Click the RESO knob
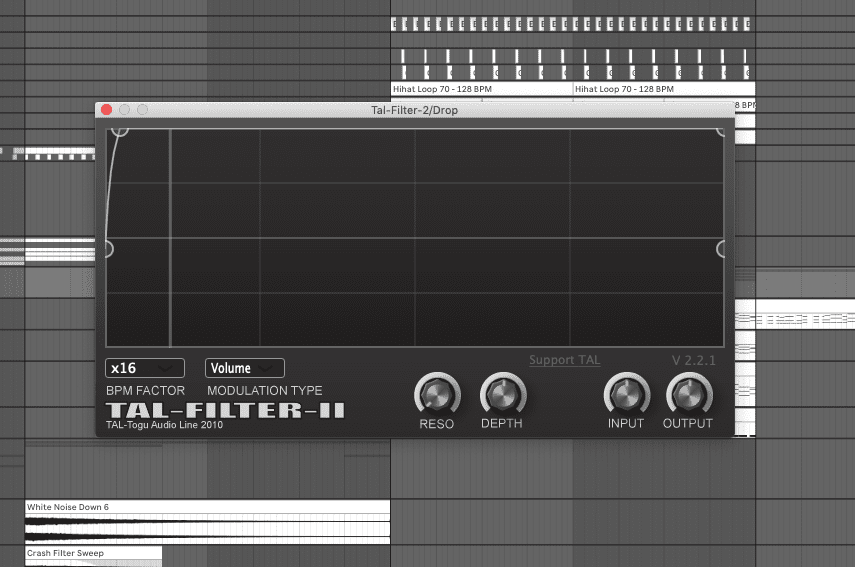Screen dimensions: 855x567 436,396
